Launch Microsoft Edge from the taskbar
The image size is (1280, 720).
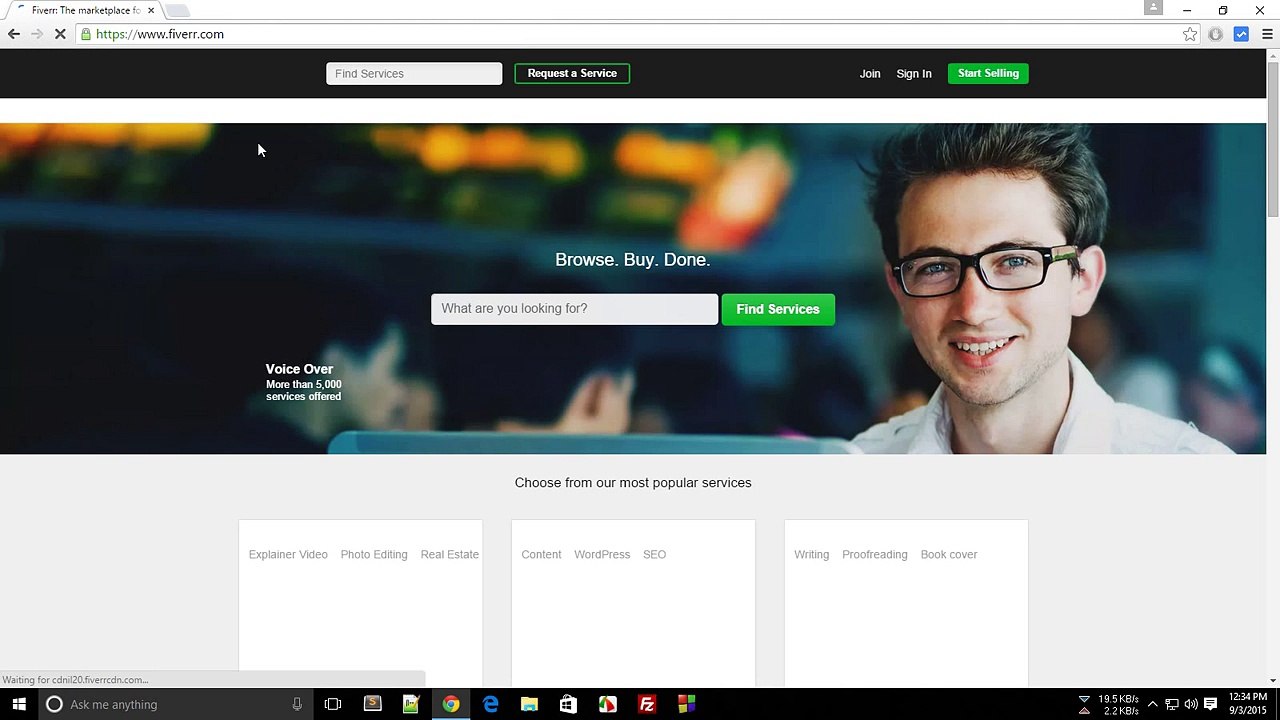tap(490, 704)
